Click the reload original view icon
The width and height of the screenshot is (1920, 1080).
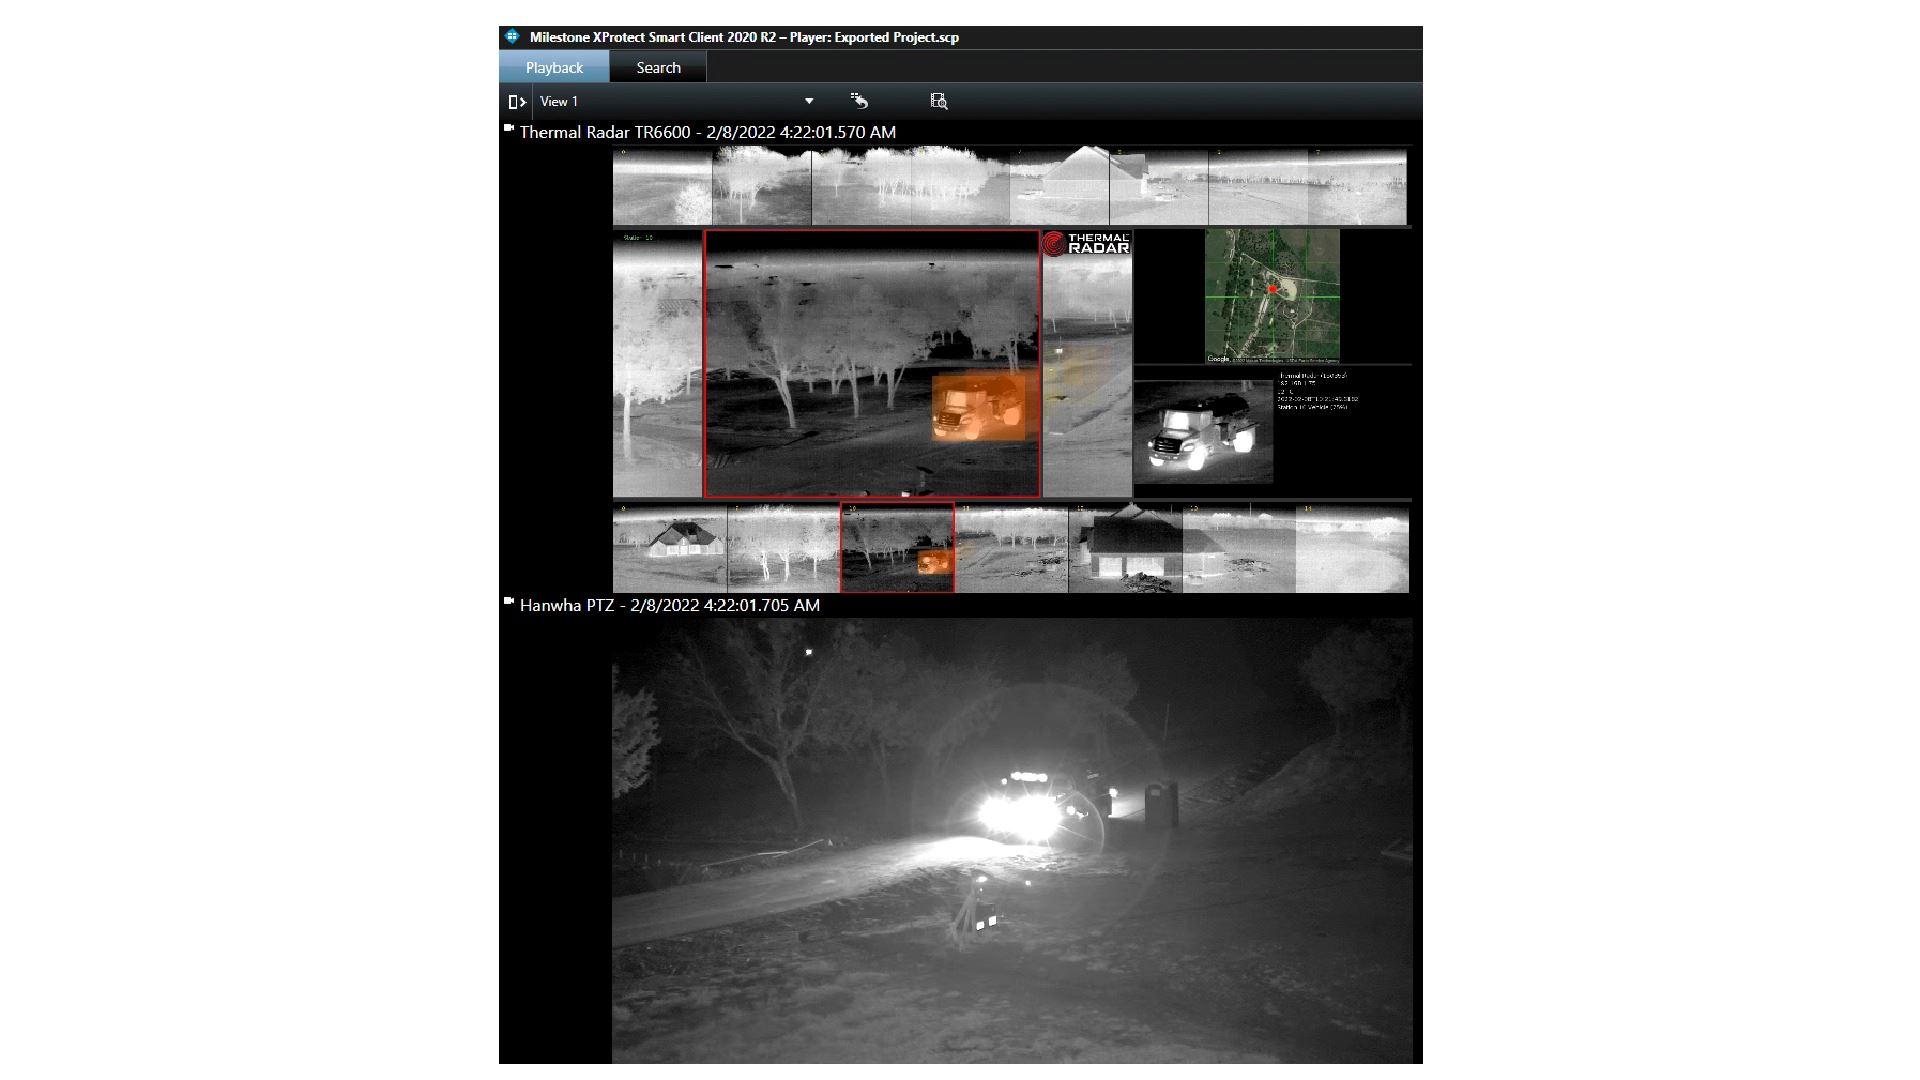[859, 100]
